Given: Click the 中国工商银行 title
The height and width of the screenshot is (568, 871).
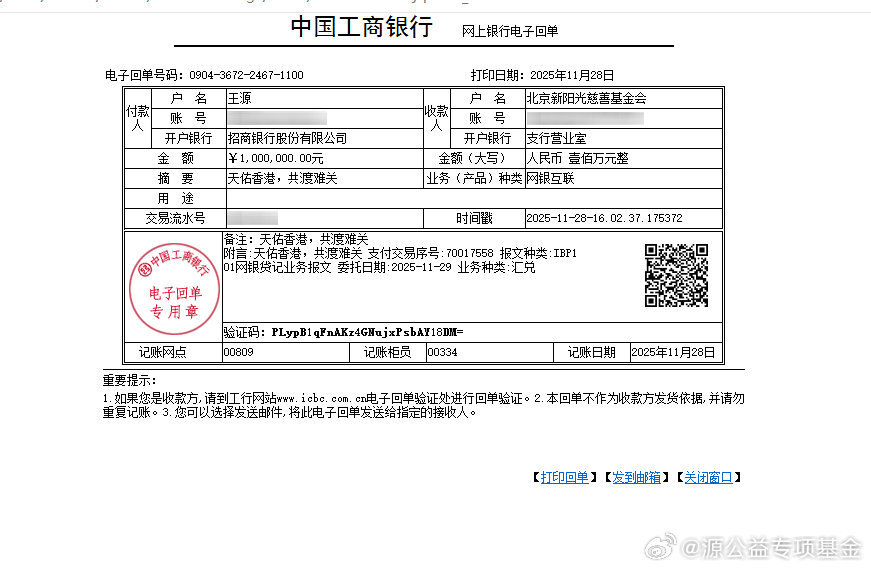Looking at the screenshot, I should point(362,27).
